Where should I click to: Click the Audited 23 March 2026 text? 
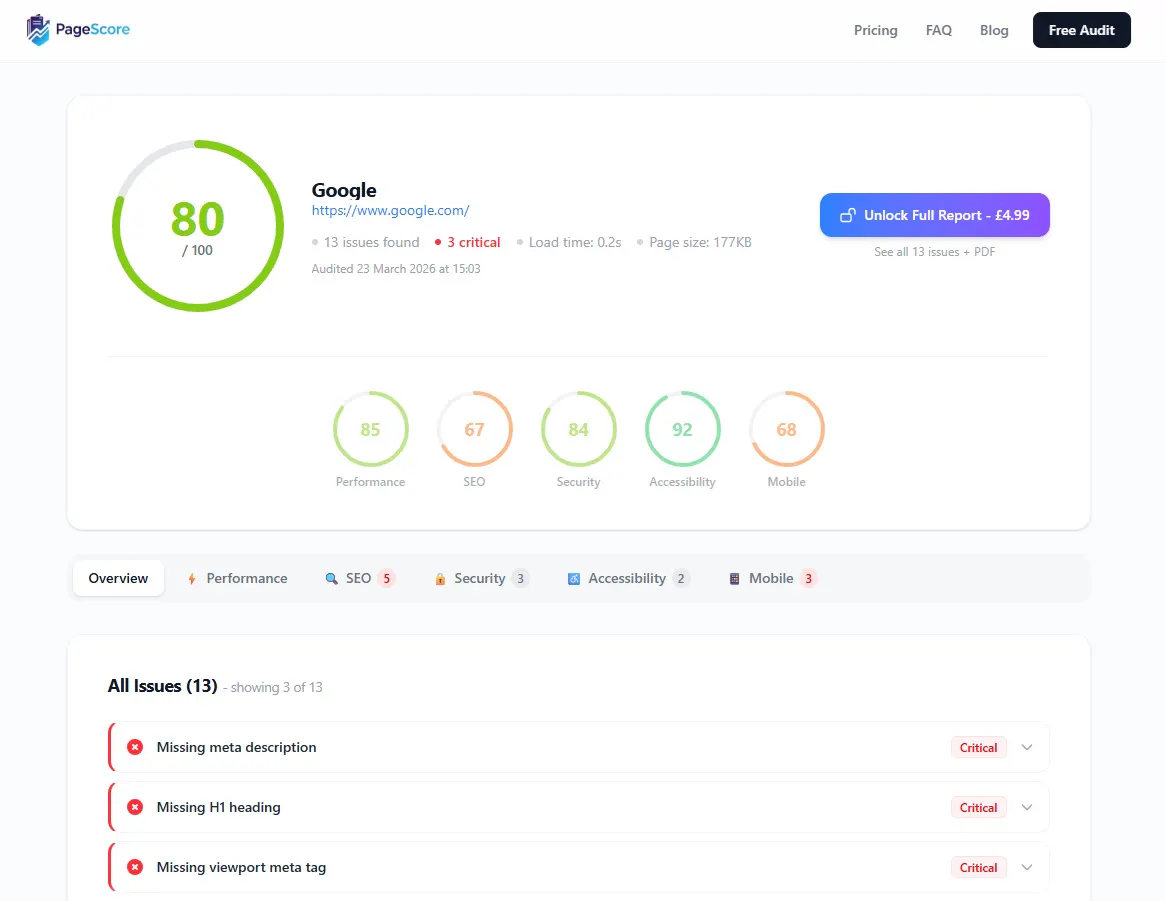point(396,268)
